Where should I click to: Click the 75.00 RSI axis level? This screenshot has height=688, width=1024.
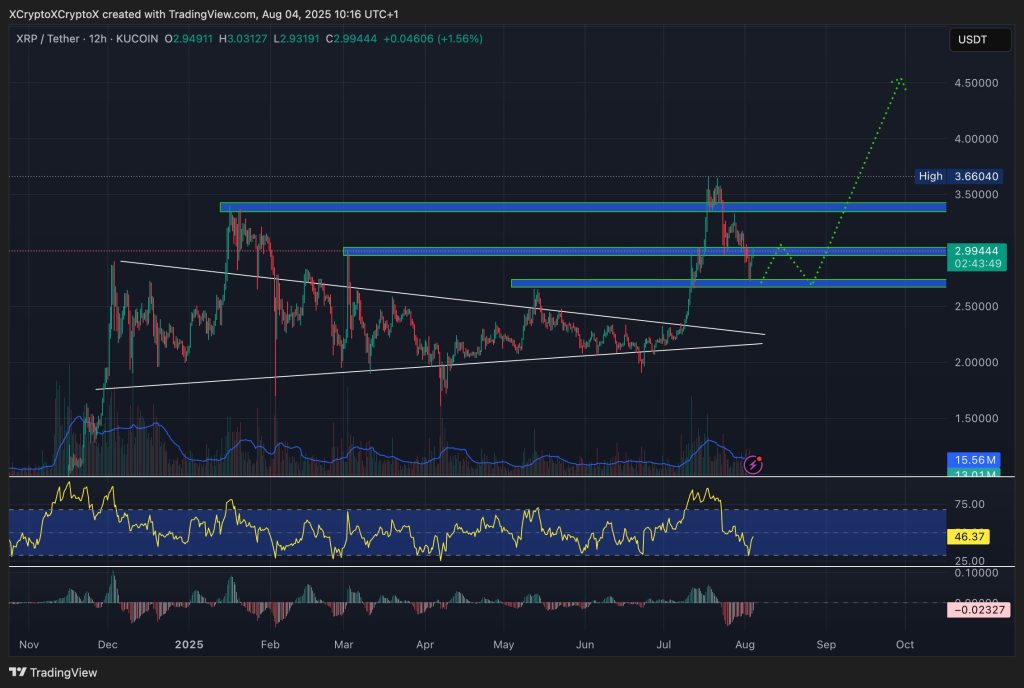[969, 504]
